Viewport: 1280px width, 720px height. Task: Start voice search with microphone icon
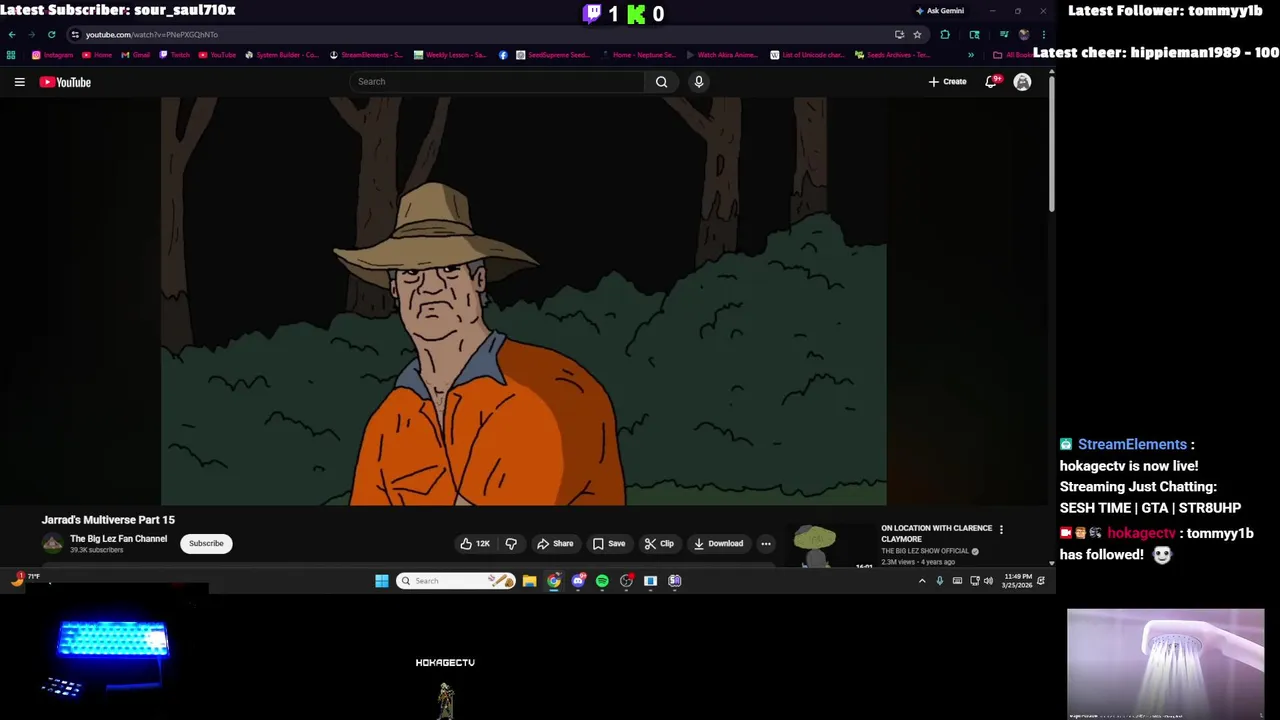pos(699,82)
